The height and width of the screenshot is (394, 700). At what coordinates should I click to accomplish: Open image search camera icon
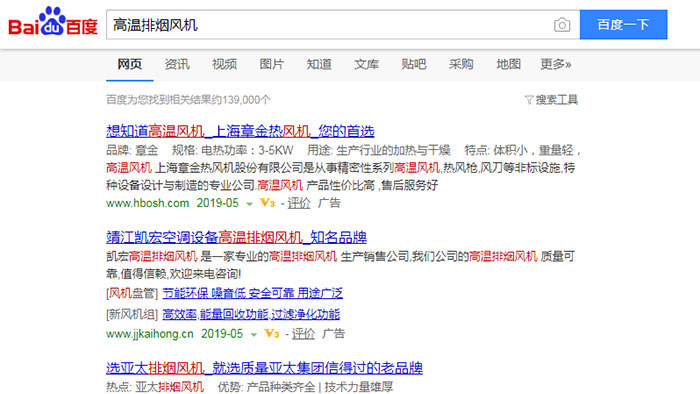(562, 25)
